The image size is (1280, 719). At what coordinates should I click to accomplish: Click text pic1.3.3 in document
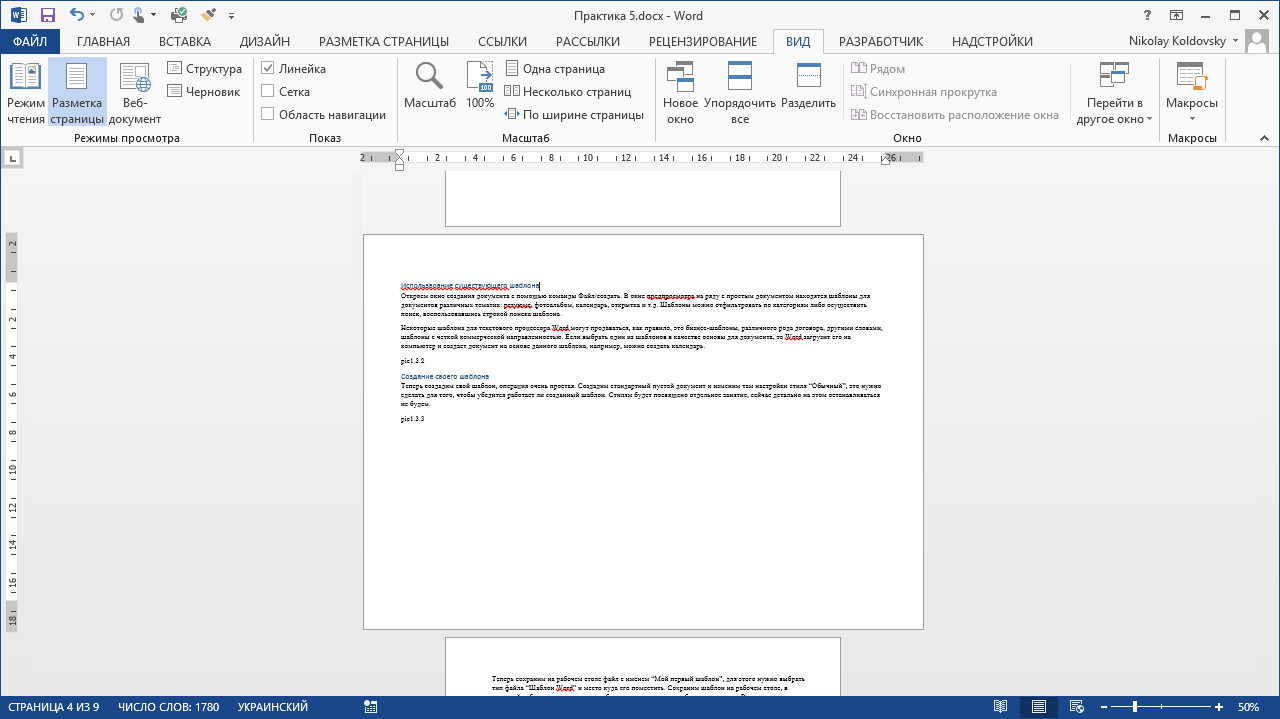click(413, 419)
